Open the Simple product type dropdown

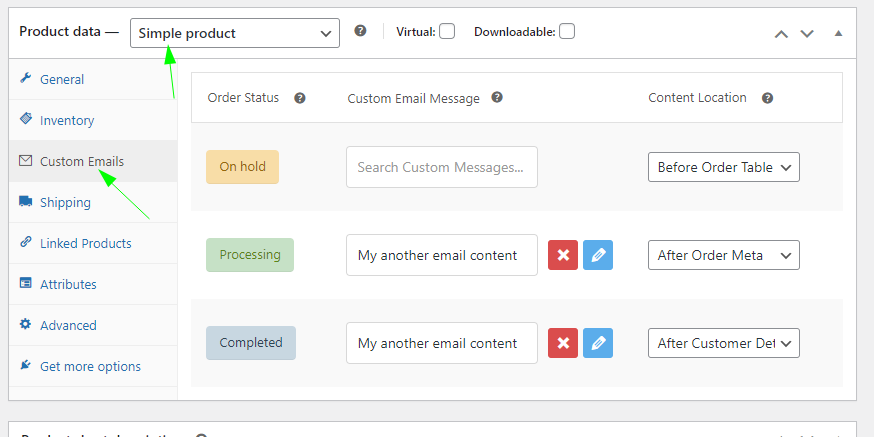pyautogui.click(x=235, y=33)
